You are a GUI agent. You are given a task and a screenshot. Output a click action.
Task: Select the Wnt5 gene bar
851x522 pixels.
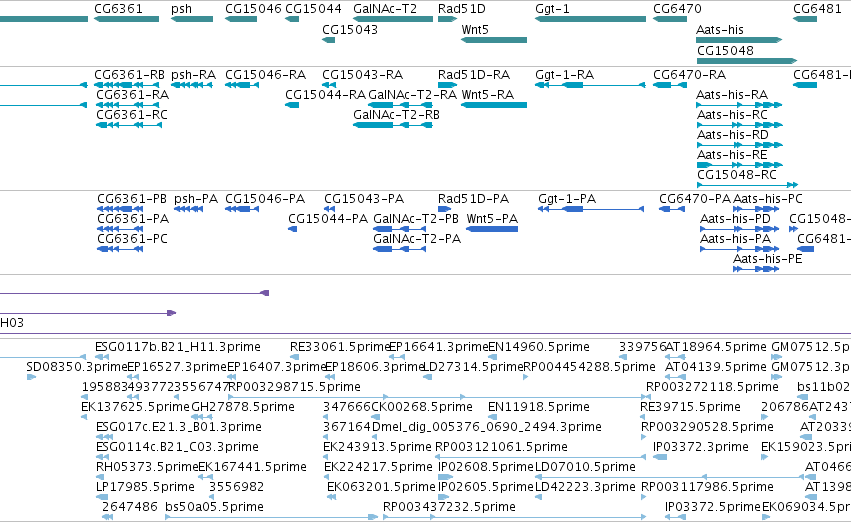pyautogui.click(x=494, y=40)
